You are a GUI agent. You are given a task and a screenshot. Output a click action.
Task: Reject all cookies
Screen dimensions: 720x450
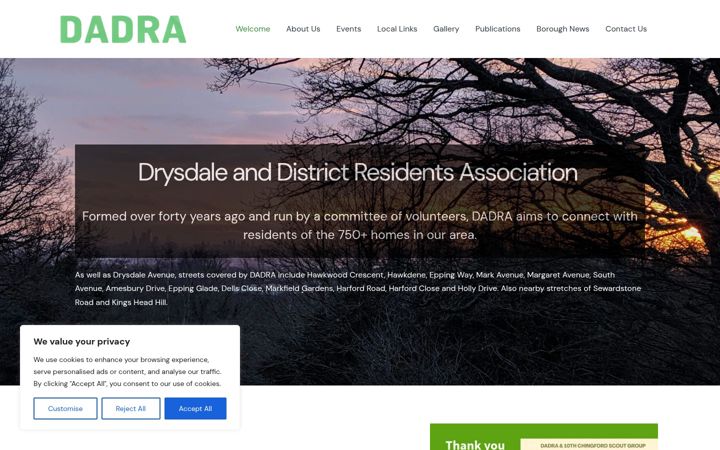(130, 408)
